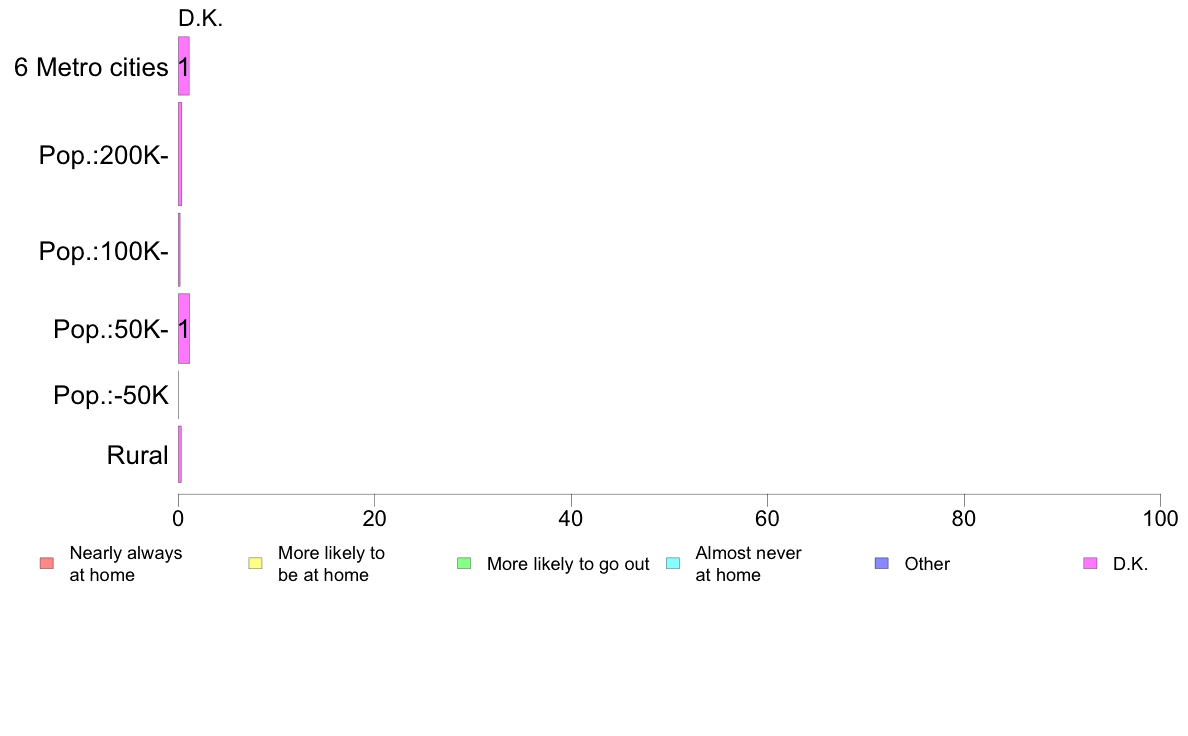Click the red Nearly always at home swatch

pos(46,563)
